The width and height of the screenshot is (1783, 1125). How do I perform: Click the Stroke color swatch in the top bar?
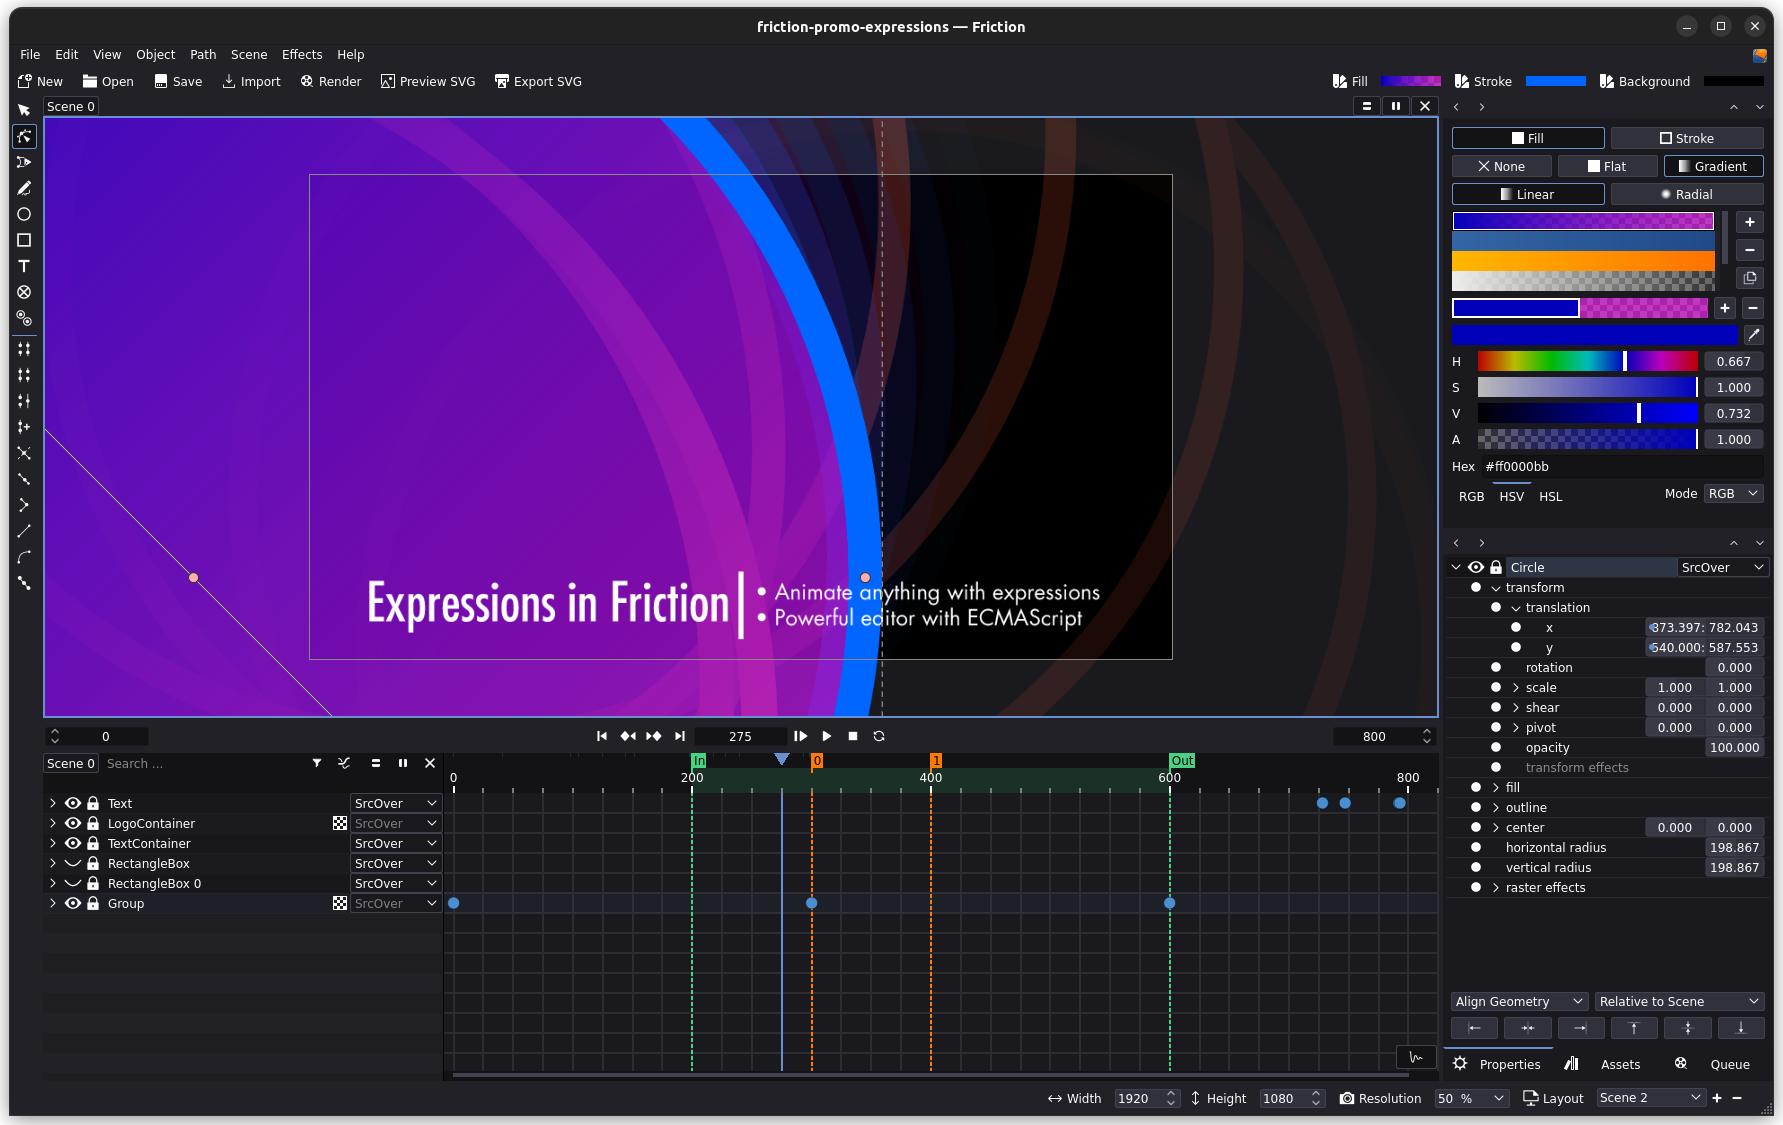click(1556, 81)
